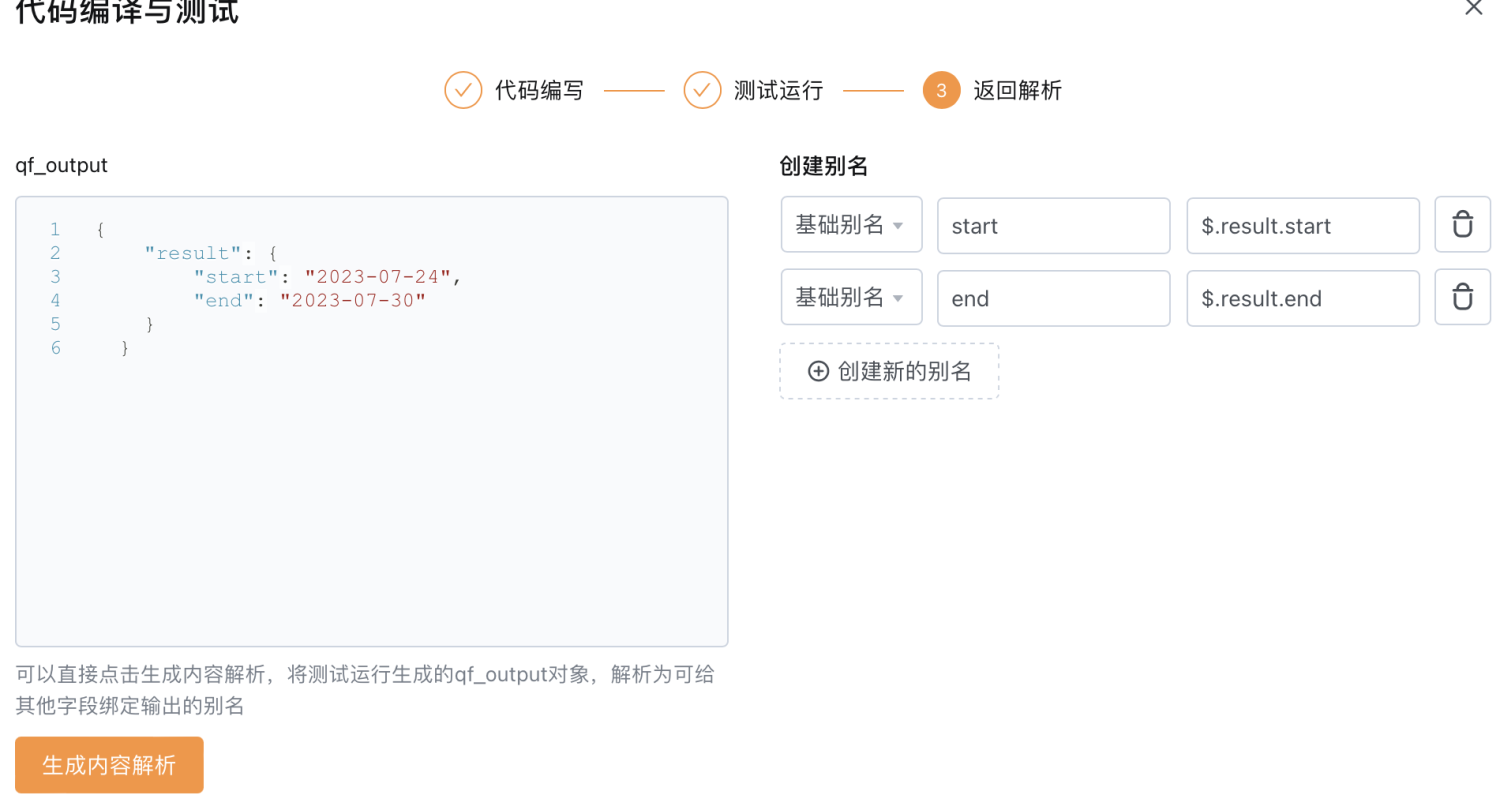Click line number 6 in the editor
Viewport: 1500px width, 810px height.
[55, 348]
